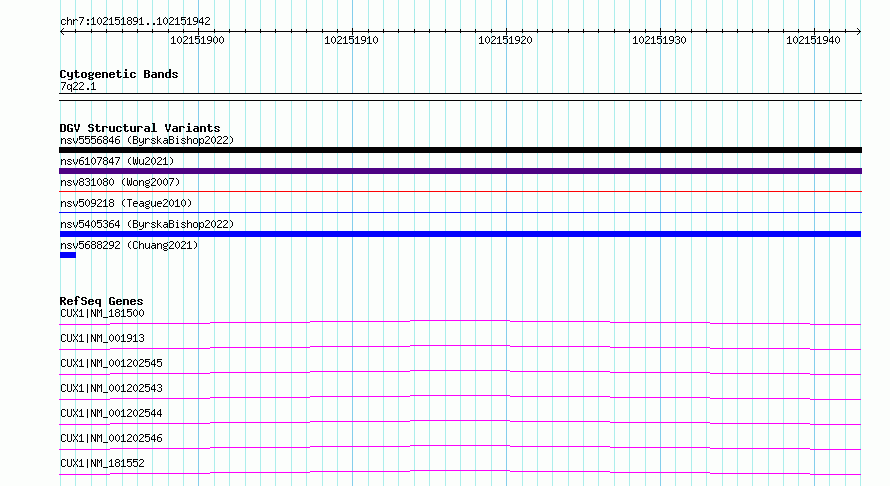The image size is (890, 486).
Task: Click the purple nsv6107847 variant bar
Action: tap(460, 171)
